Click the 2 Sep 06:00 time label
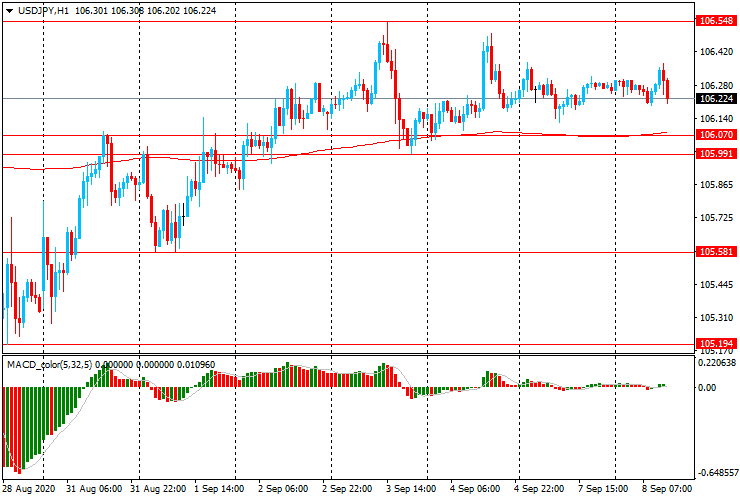The image size is (740, 500). pos(283,488)
